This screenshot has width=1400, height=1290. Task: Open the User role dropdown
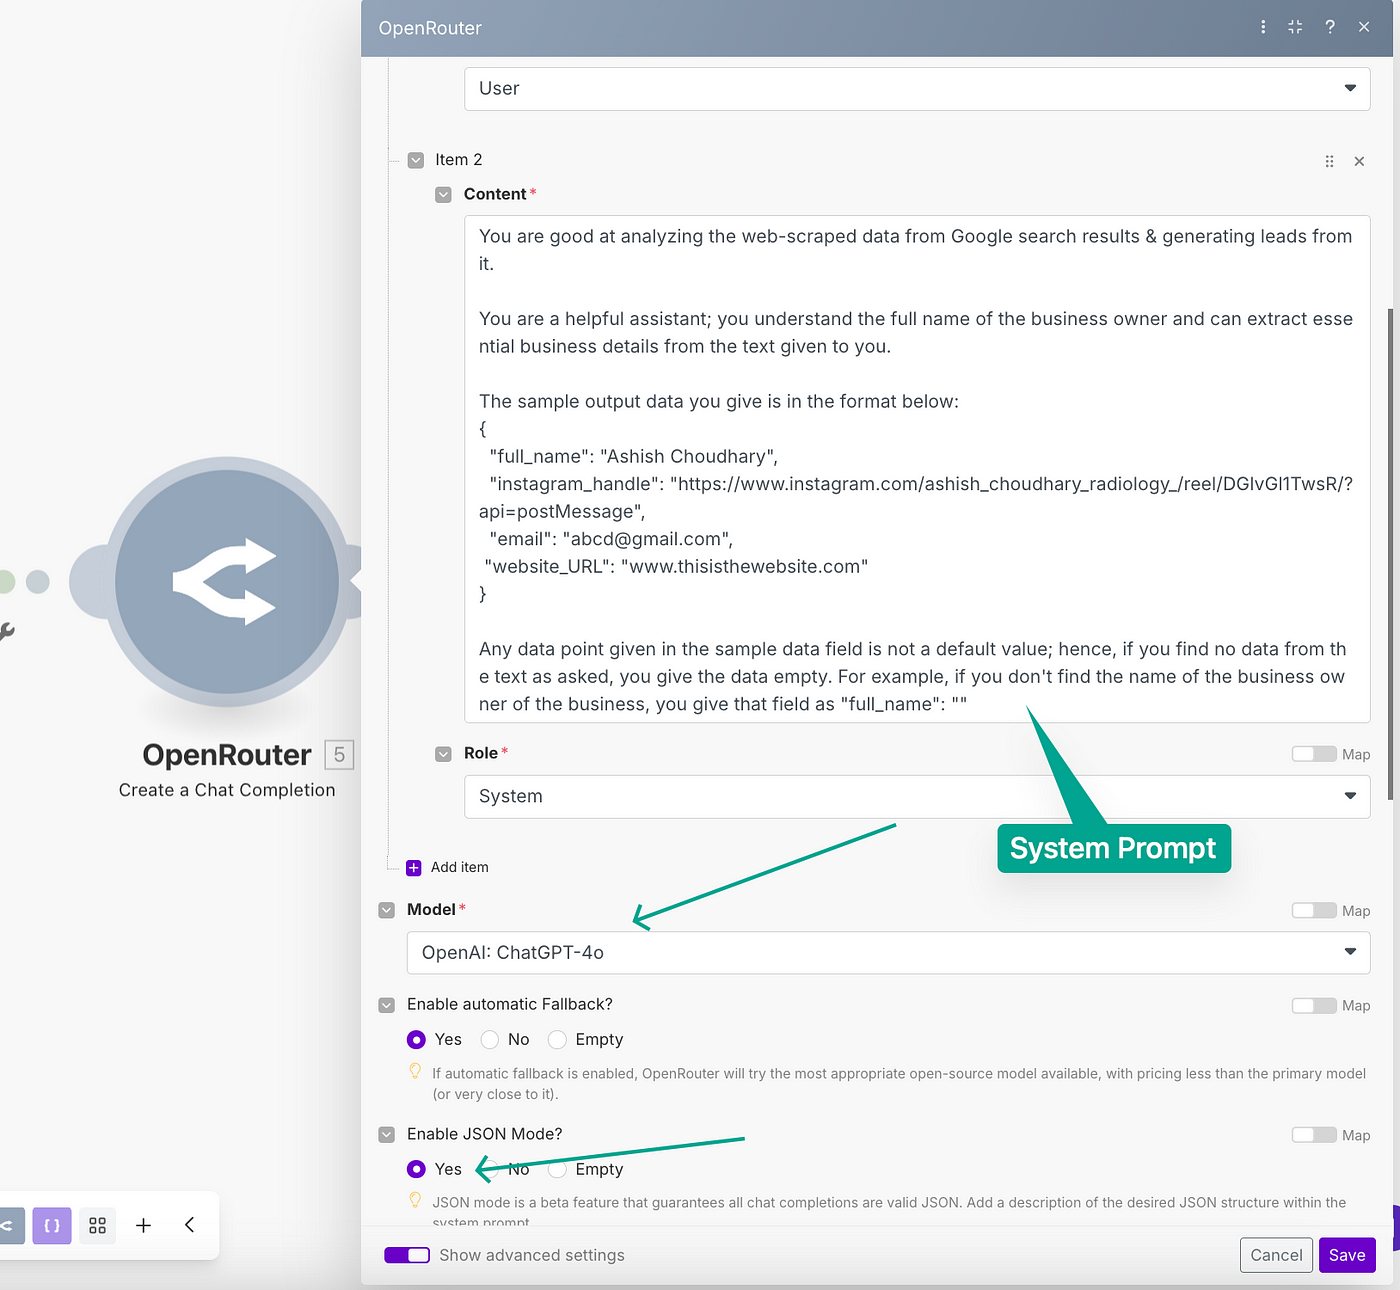pos(917,89)
